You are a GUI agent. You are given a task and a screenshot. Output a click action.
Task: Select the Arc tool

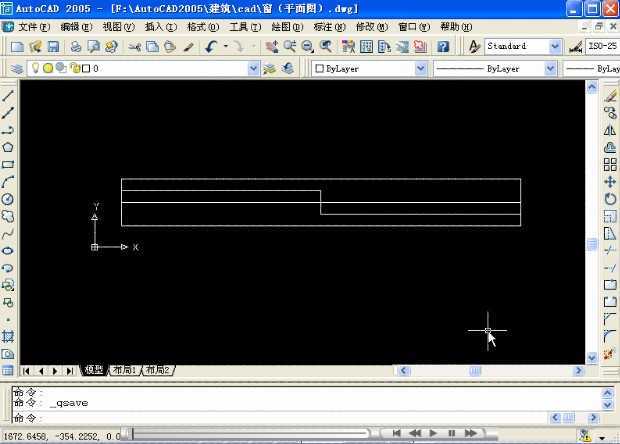coord(8,182)
